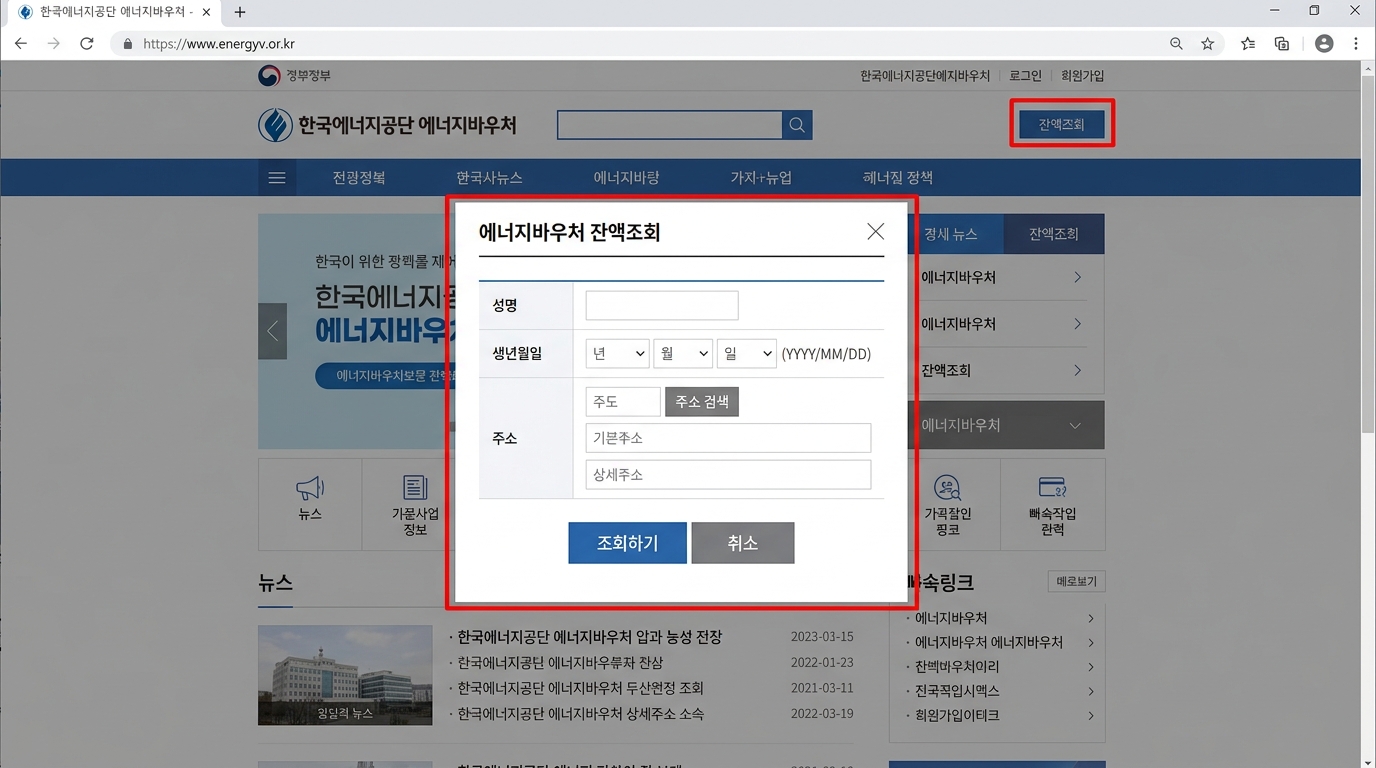Viewport: 1376px width, 768px height.
Task: Click the address bar URL
Action: pyautogui.click(x=219, y=44)
